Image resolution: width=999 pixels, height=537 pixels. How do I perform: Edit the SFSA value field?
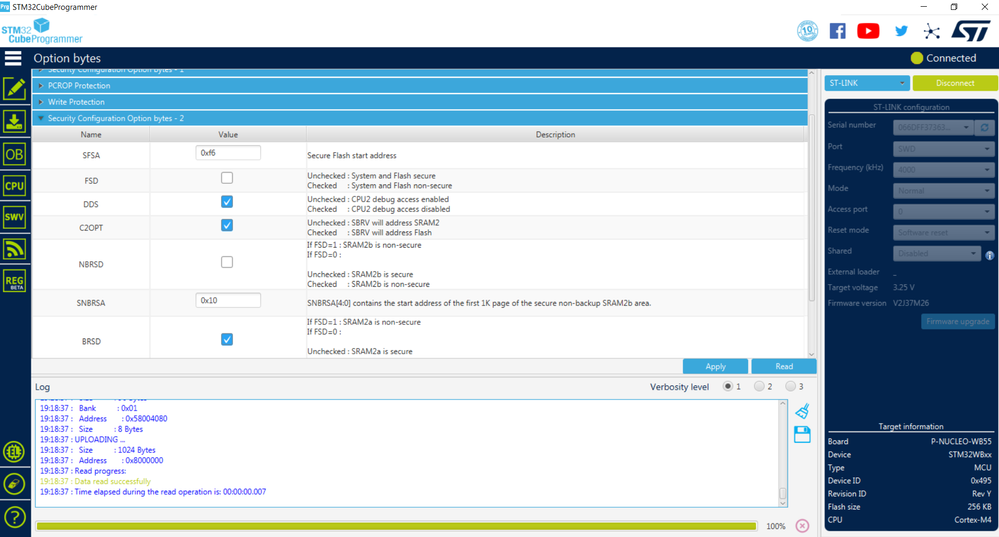[x=227, y=153]
